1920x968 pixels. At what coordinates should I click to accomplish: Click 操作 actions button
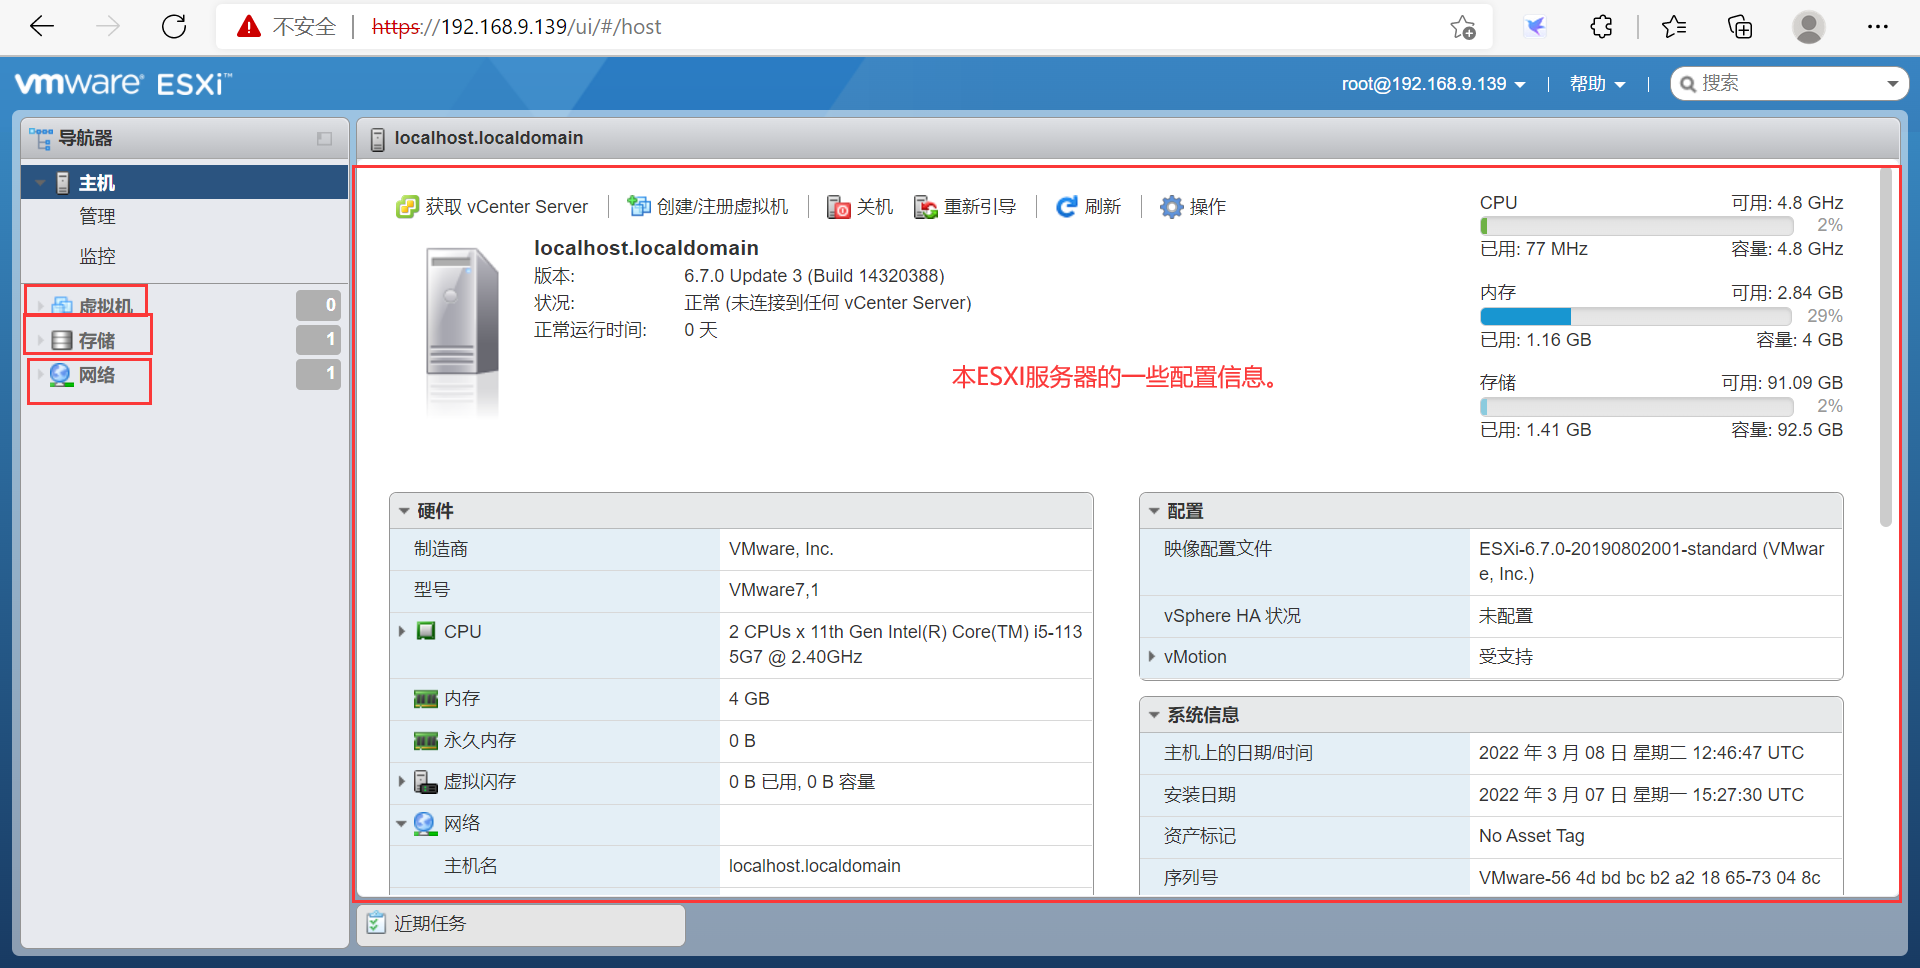pyautogui.click(x=1193, y=207)
